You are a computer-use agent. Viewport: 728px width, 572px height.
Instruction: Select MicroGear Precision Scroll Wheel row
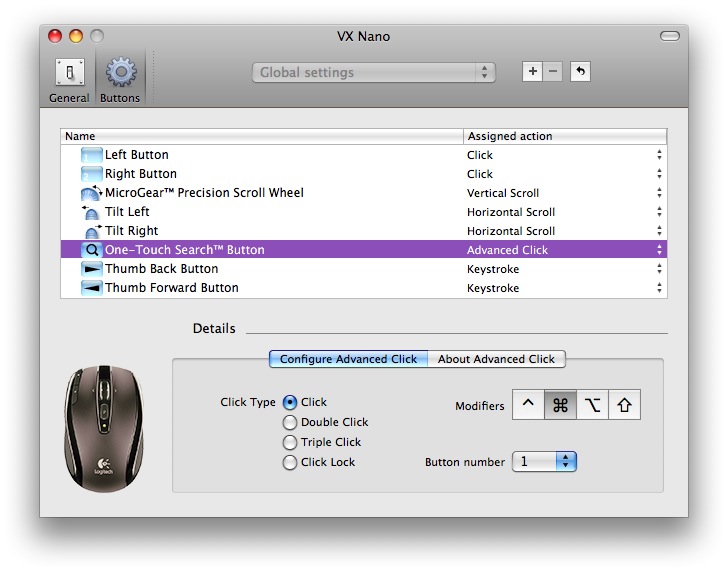point(364,193)
